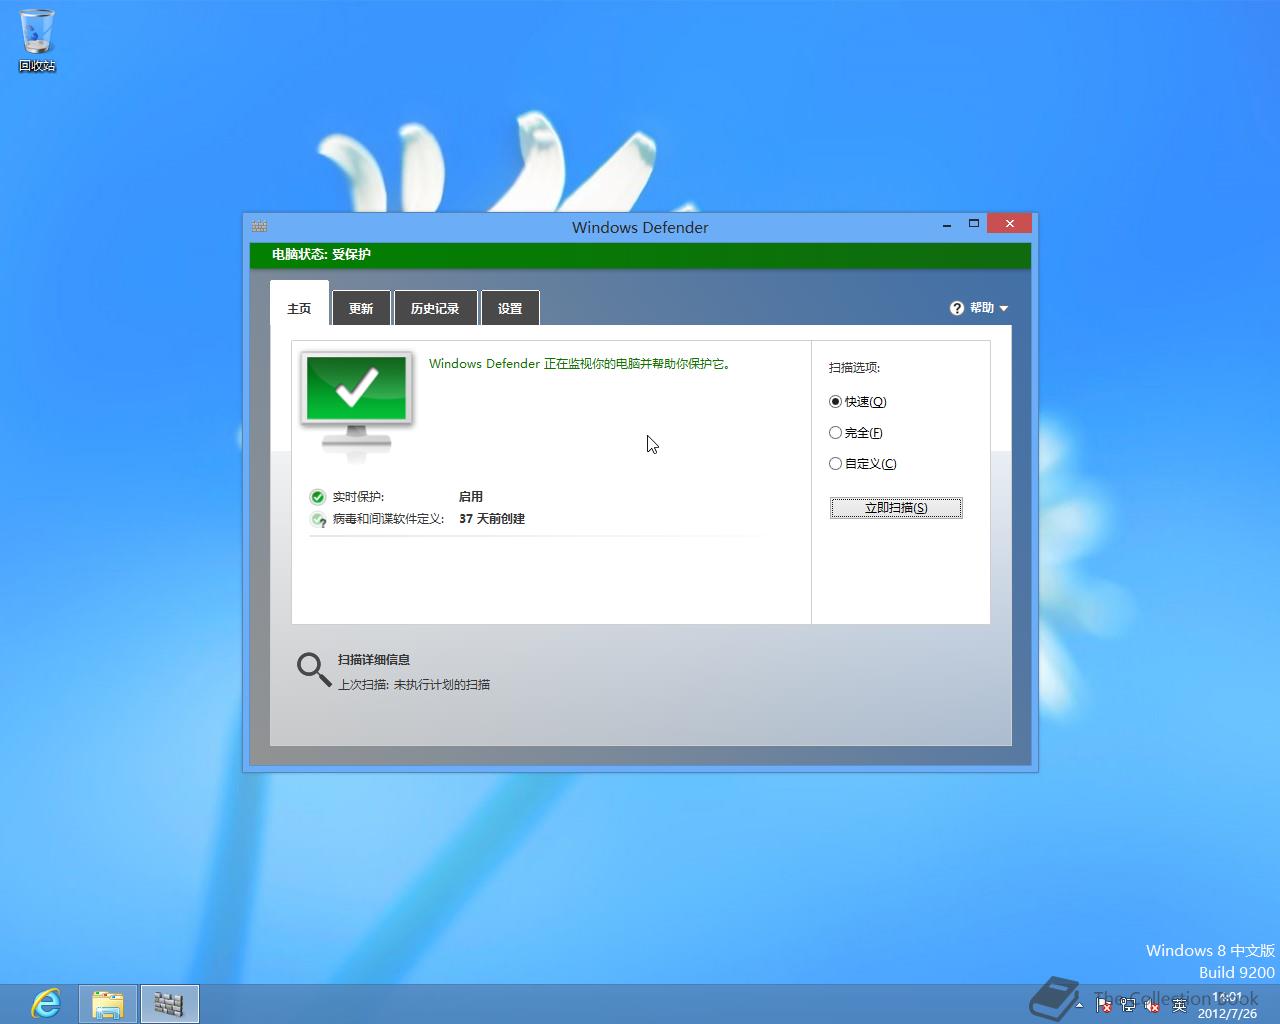Select the Custom (自定义) scan option
1280x1024 pixels.
pyautogui.click(x=863, y=464)
